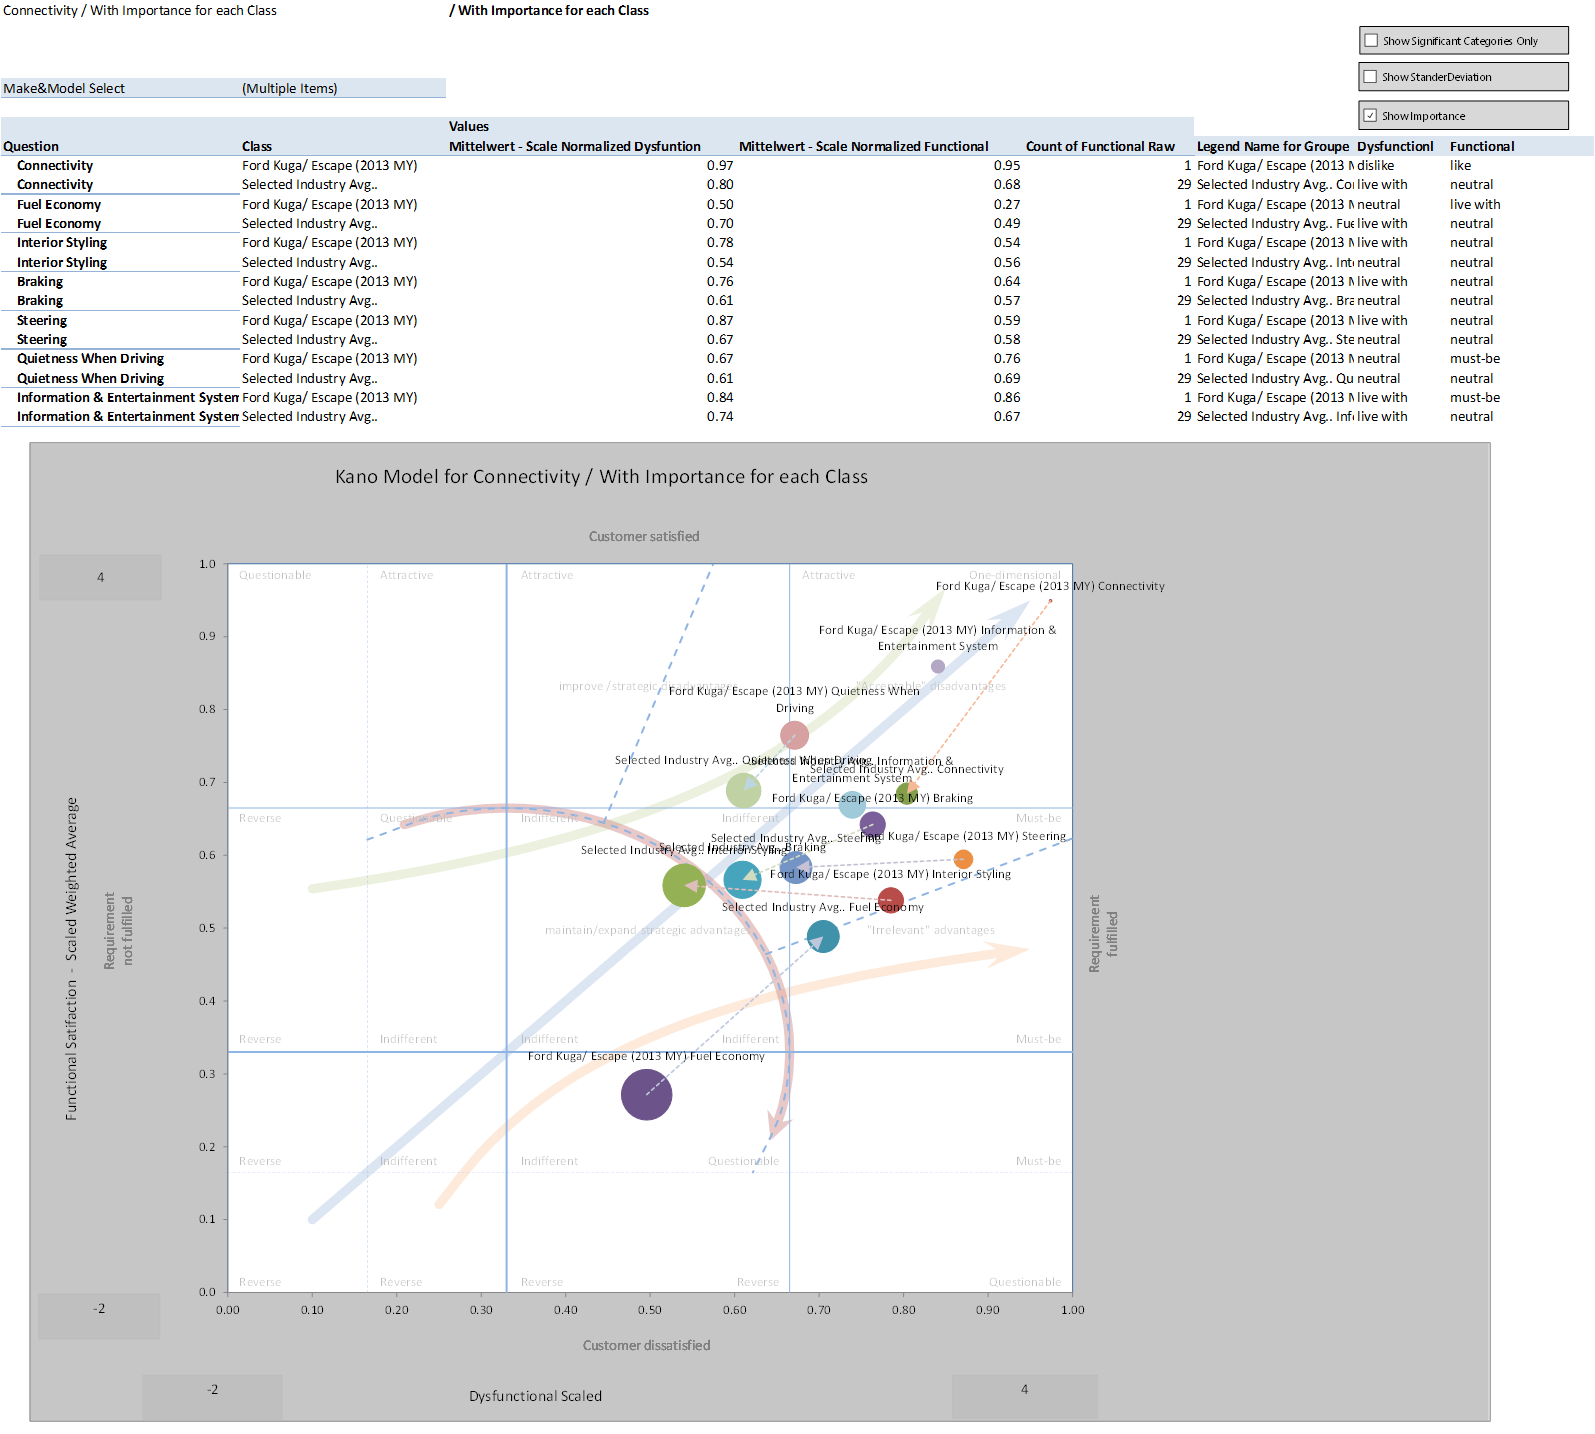This screenshot has width=1595, height=1434.
Task: Click the gray -2 button beside Dysfunctional Scaled
Action: pos(212,1390)
